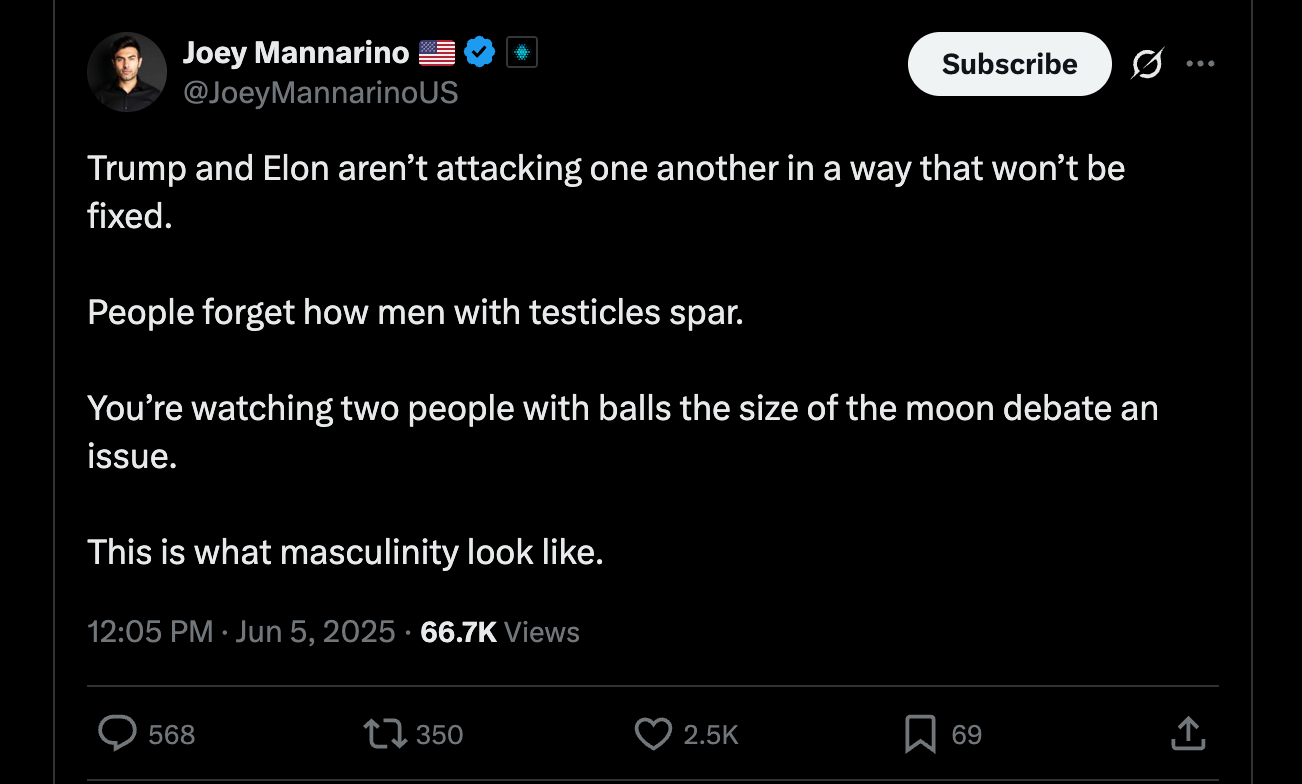Open the 568 replies count
1302x784 pixels.
coord(145,733)
